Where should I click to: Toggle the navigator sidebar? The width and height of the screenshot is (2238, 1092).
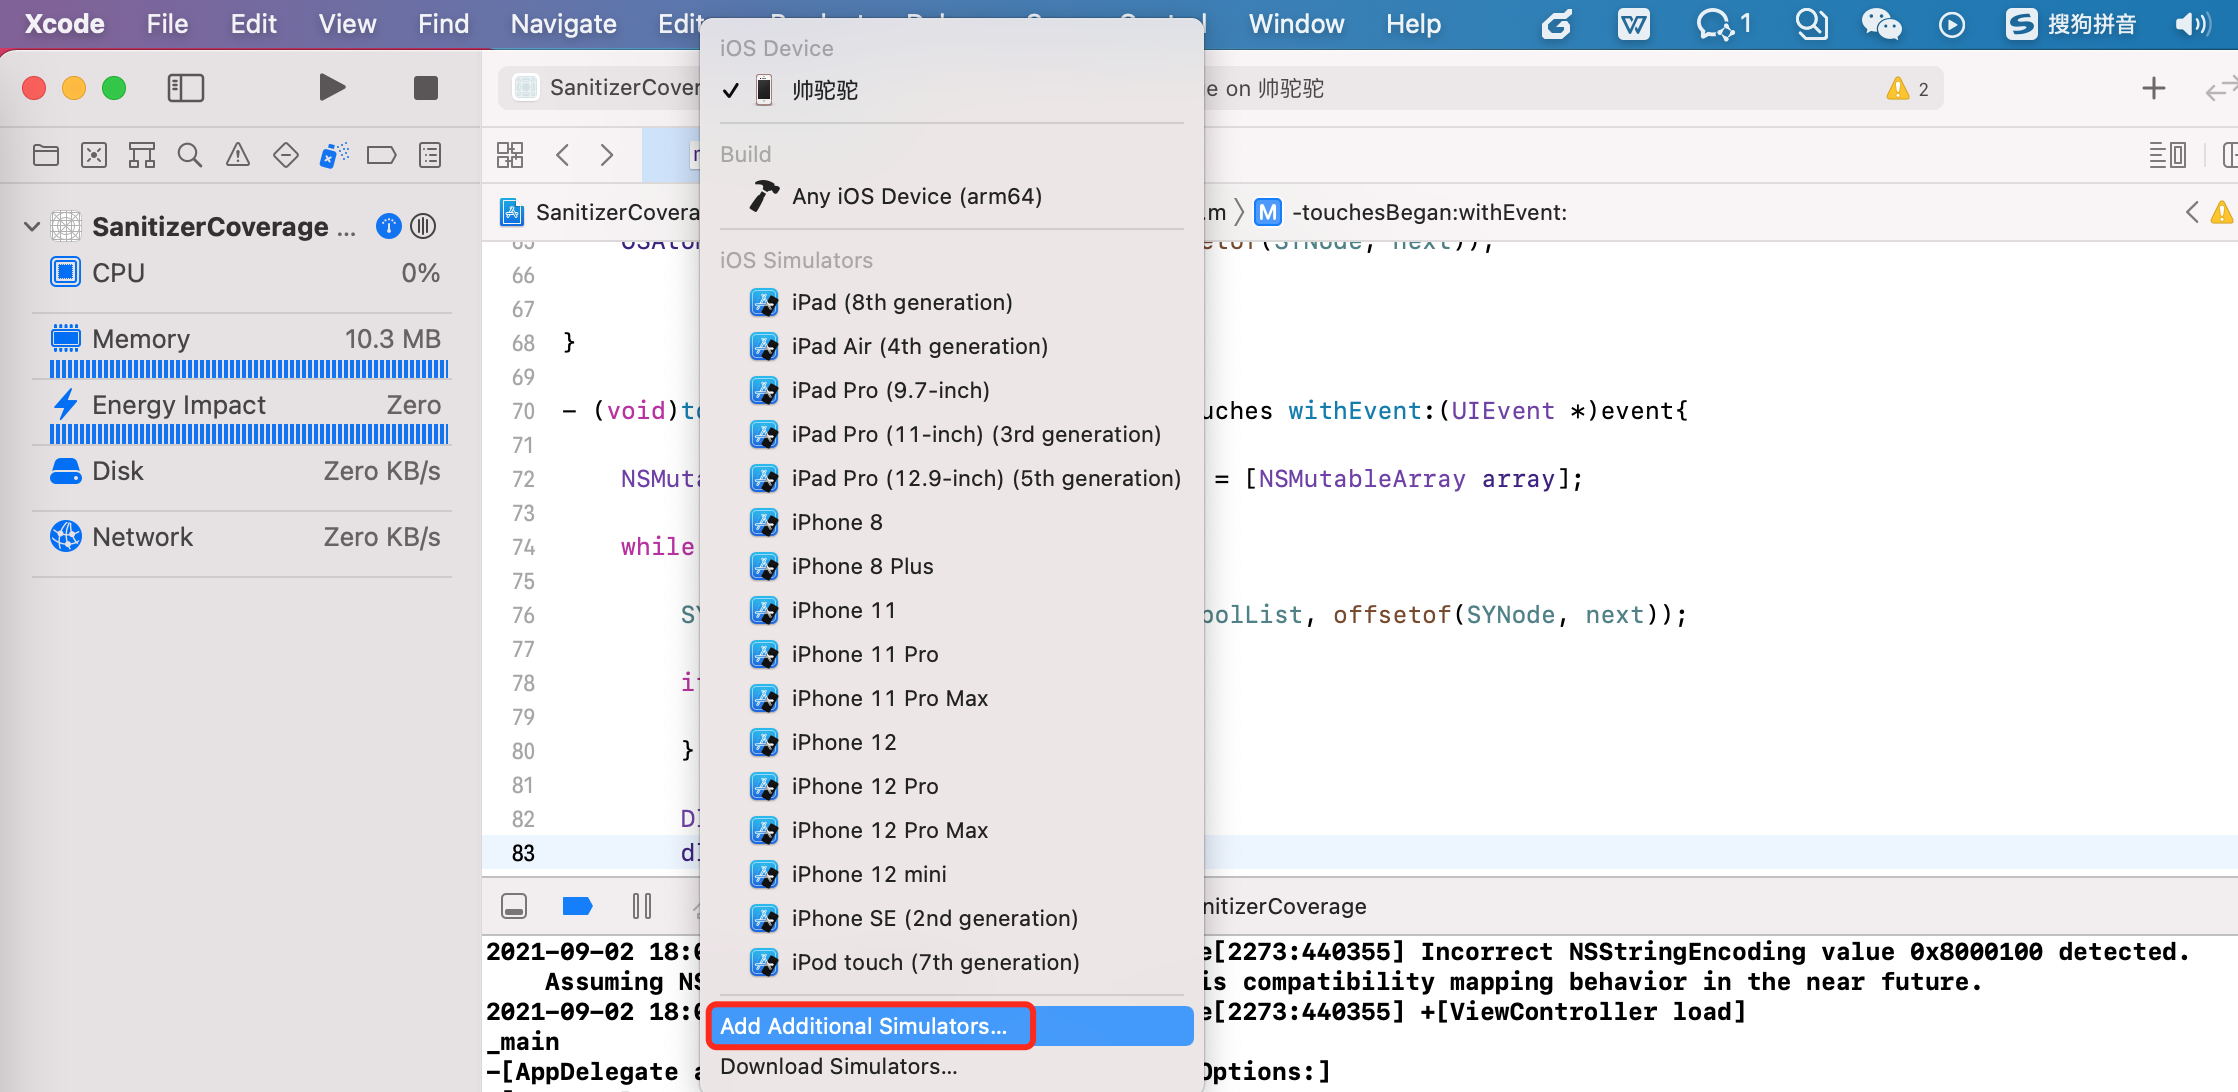click(186, 88)
